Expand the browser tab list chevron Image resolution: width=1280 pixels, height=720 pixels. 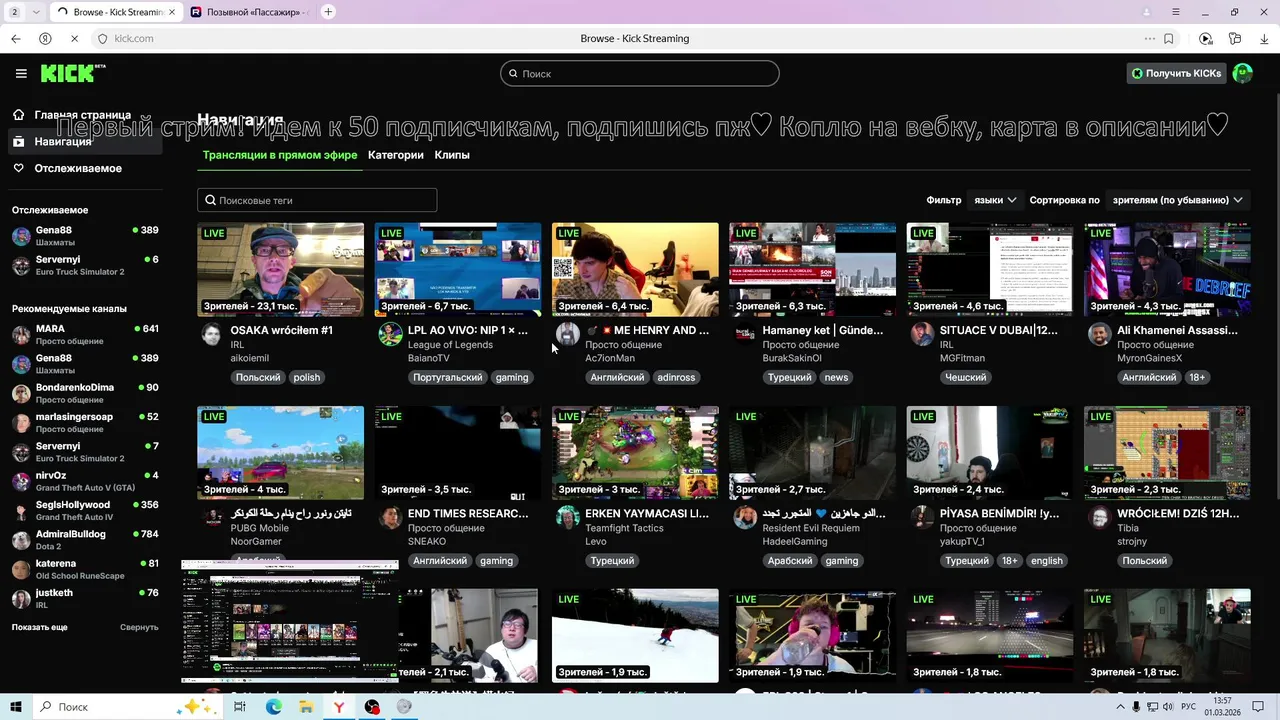coord(37,12)
